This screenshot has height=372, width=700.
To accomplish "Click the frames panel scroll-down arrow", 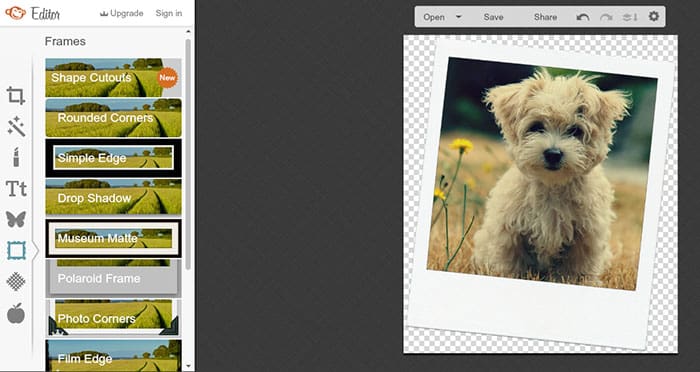I will point(188,366).
